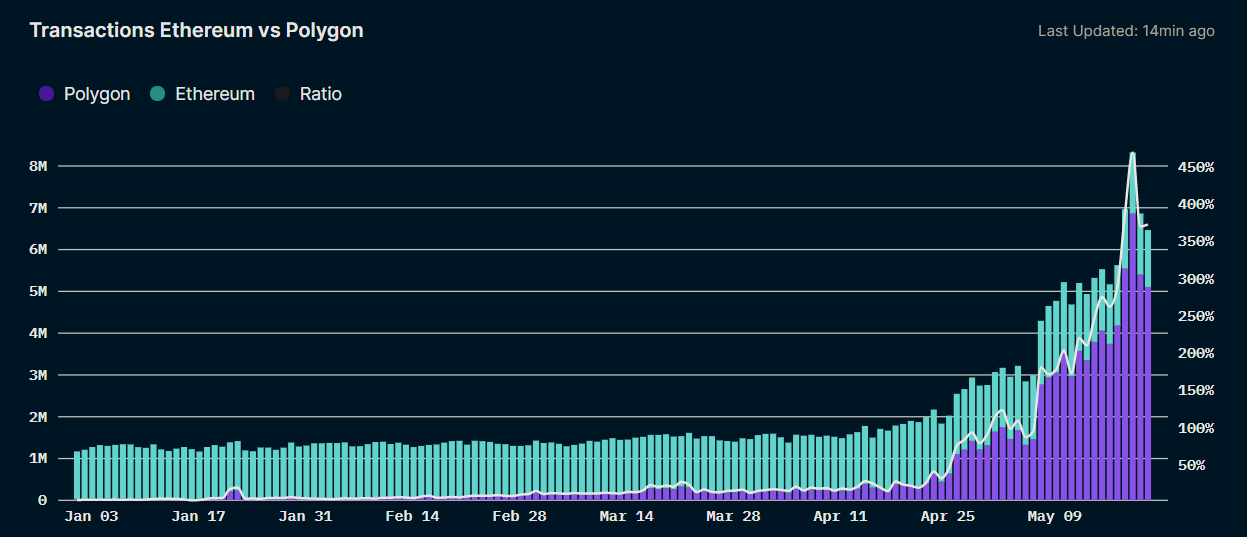Click the 450% right axis label
Image resolution: width=1247 pixels, height=537 pixels.
pyautogui.click(x=1195, y=167)
